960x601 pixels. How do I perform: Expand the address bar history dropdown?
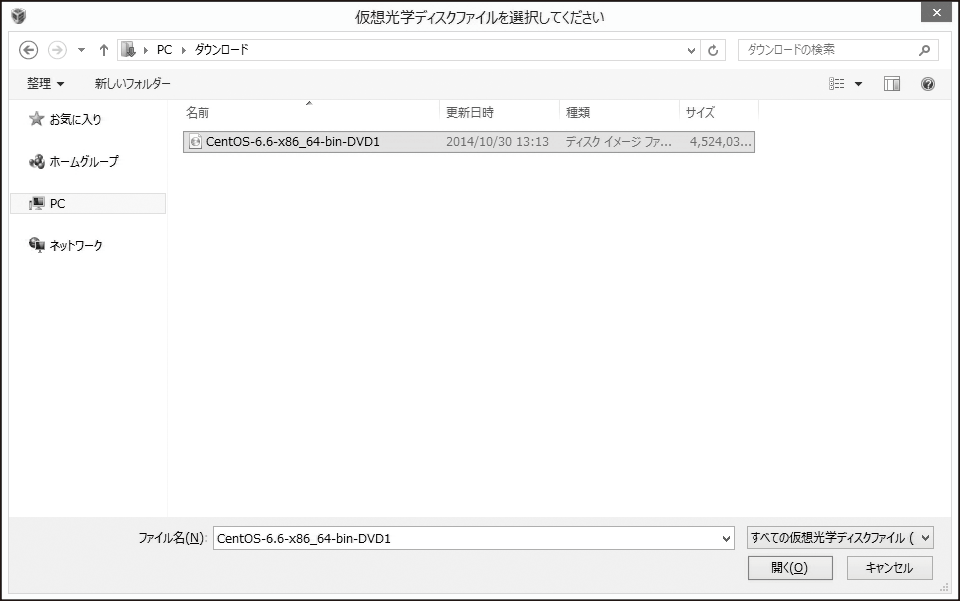(691, 50)
